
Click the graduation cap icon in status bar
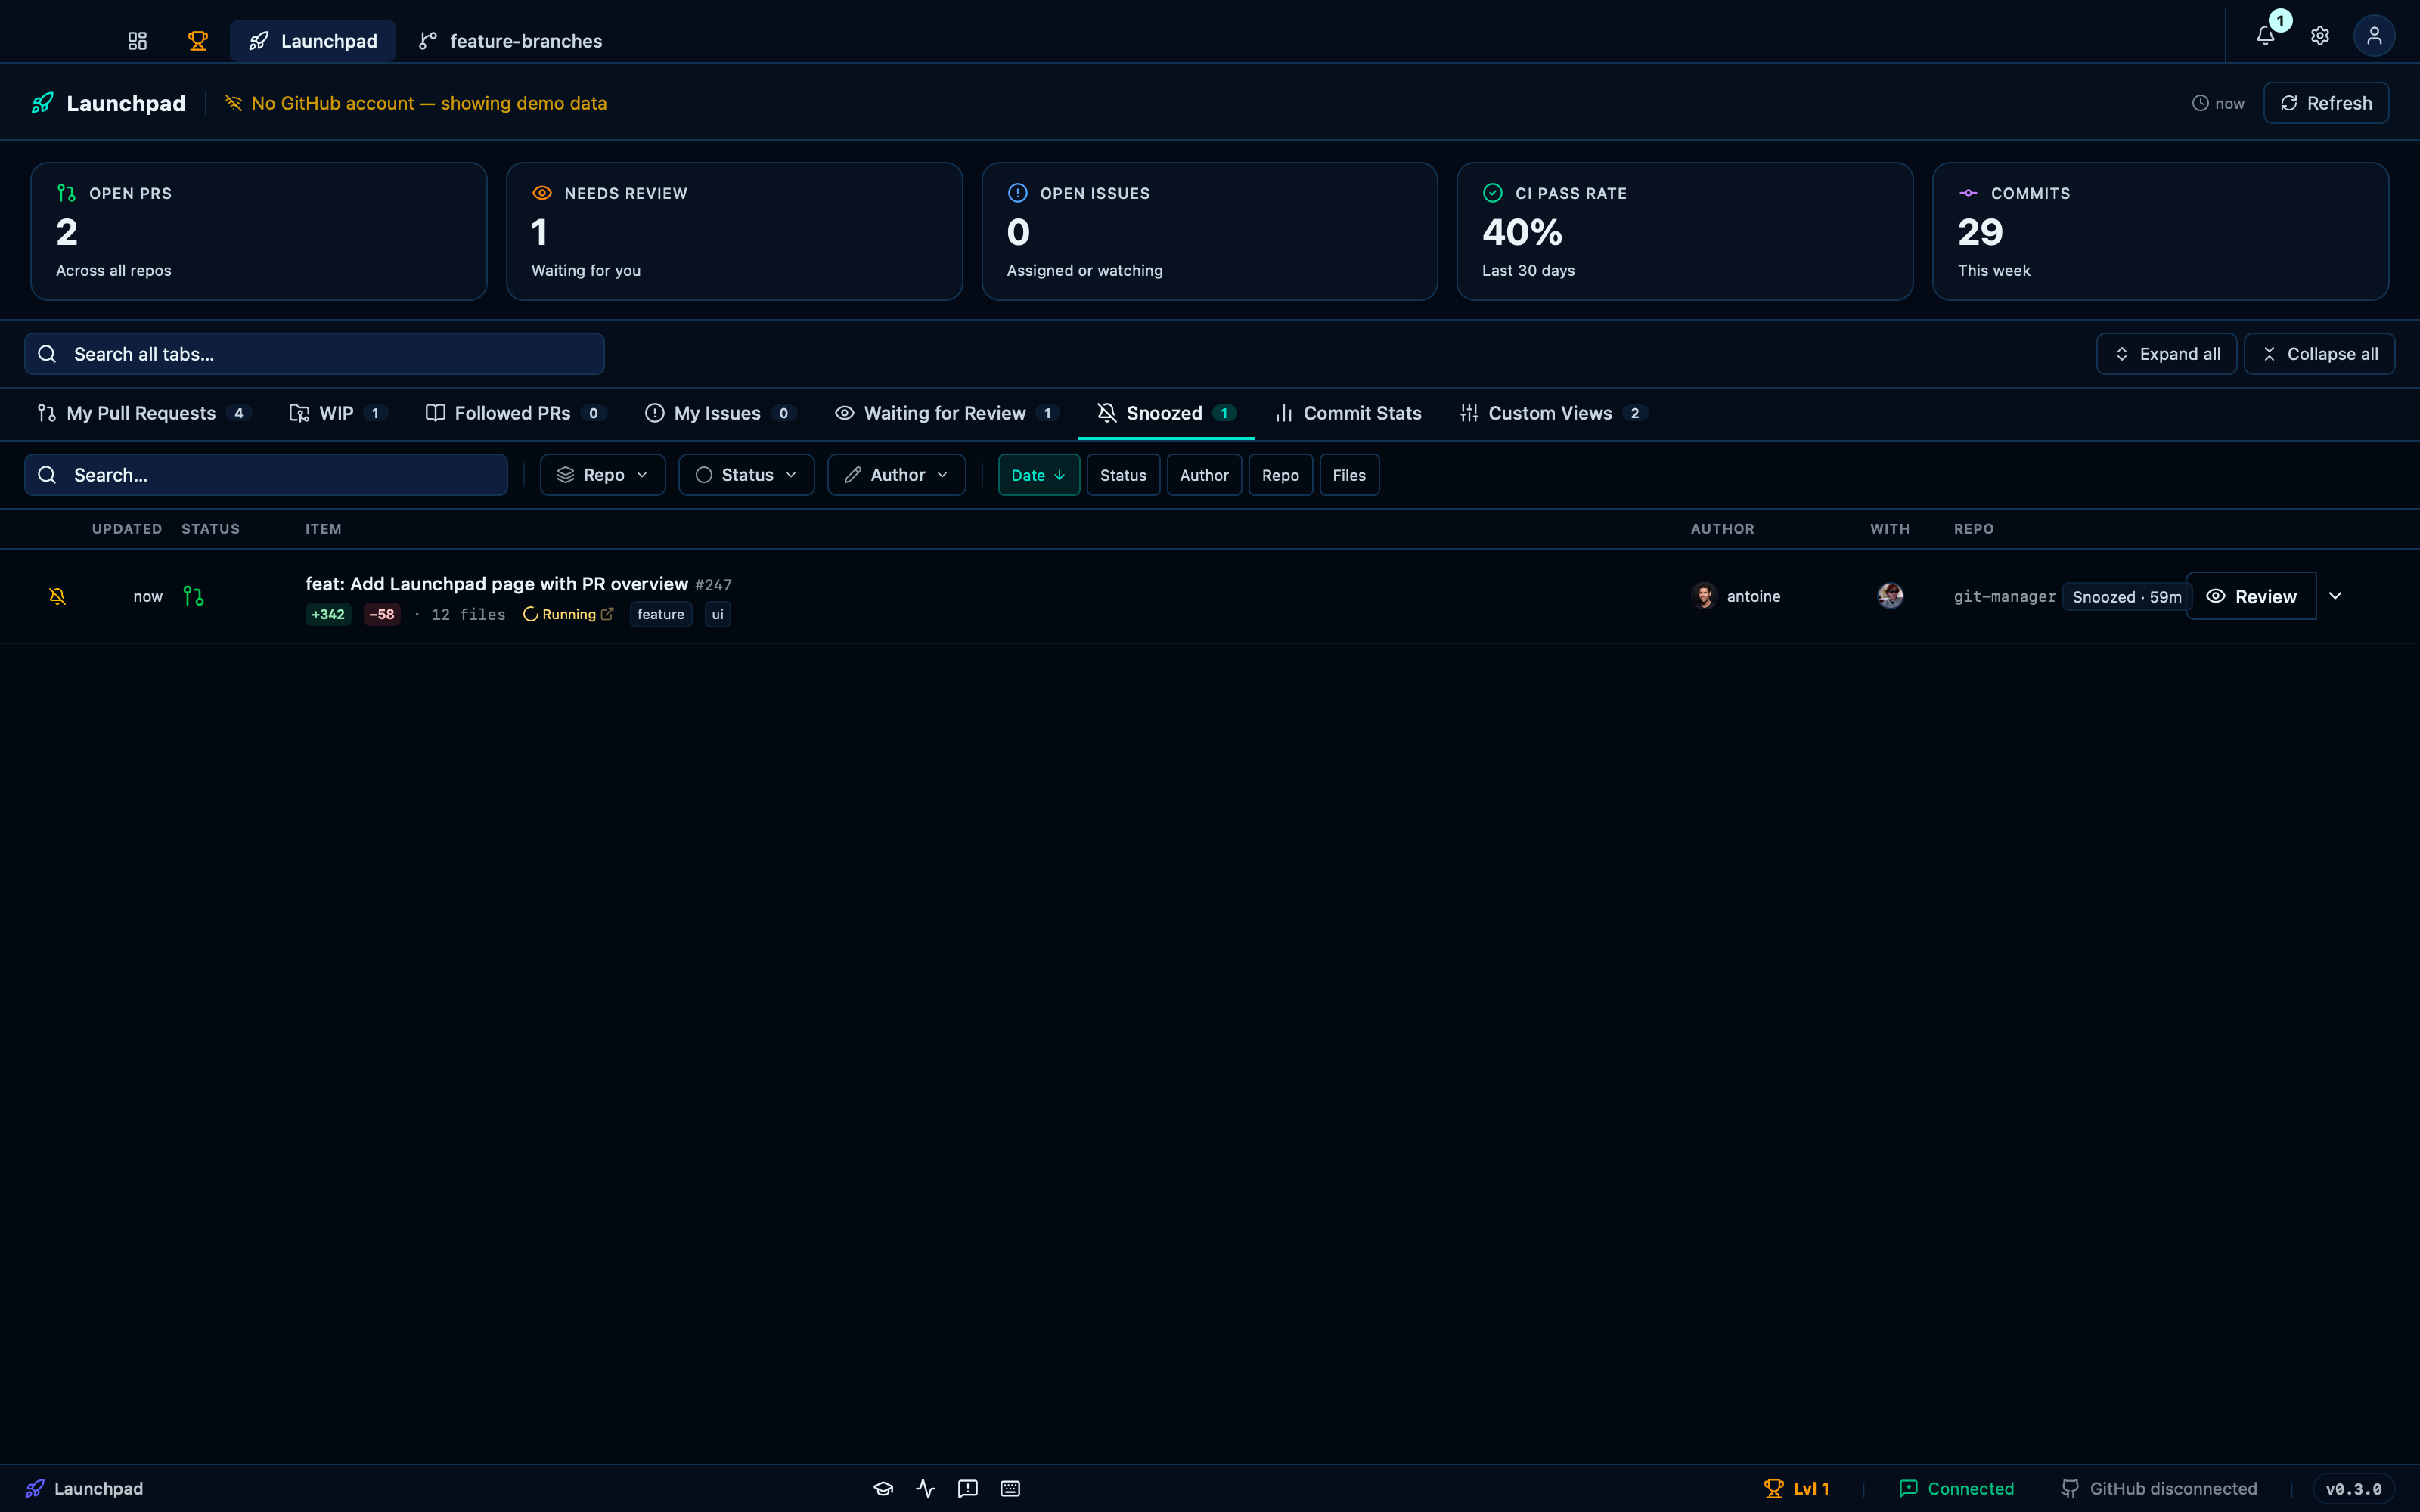point(883,1488)
